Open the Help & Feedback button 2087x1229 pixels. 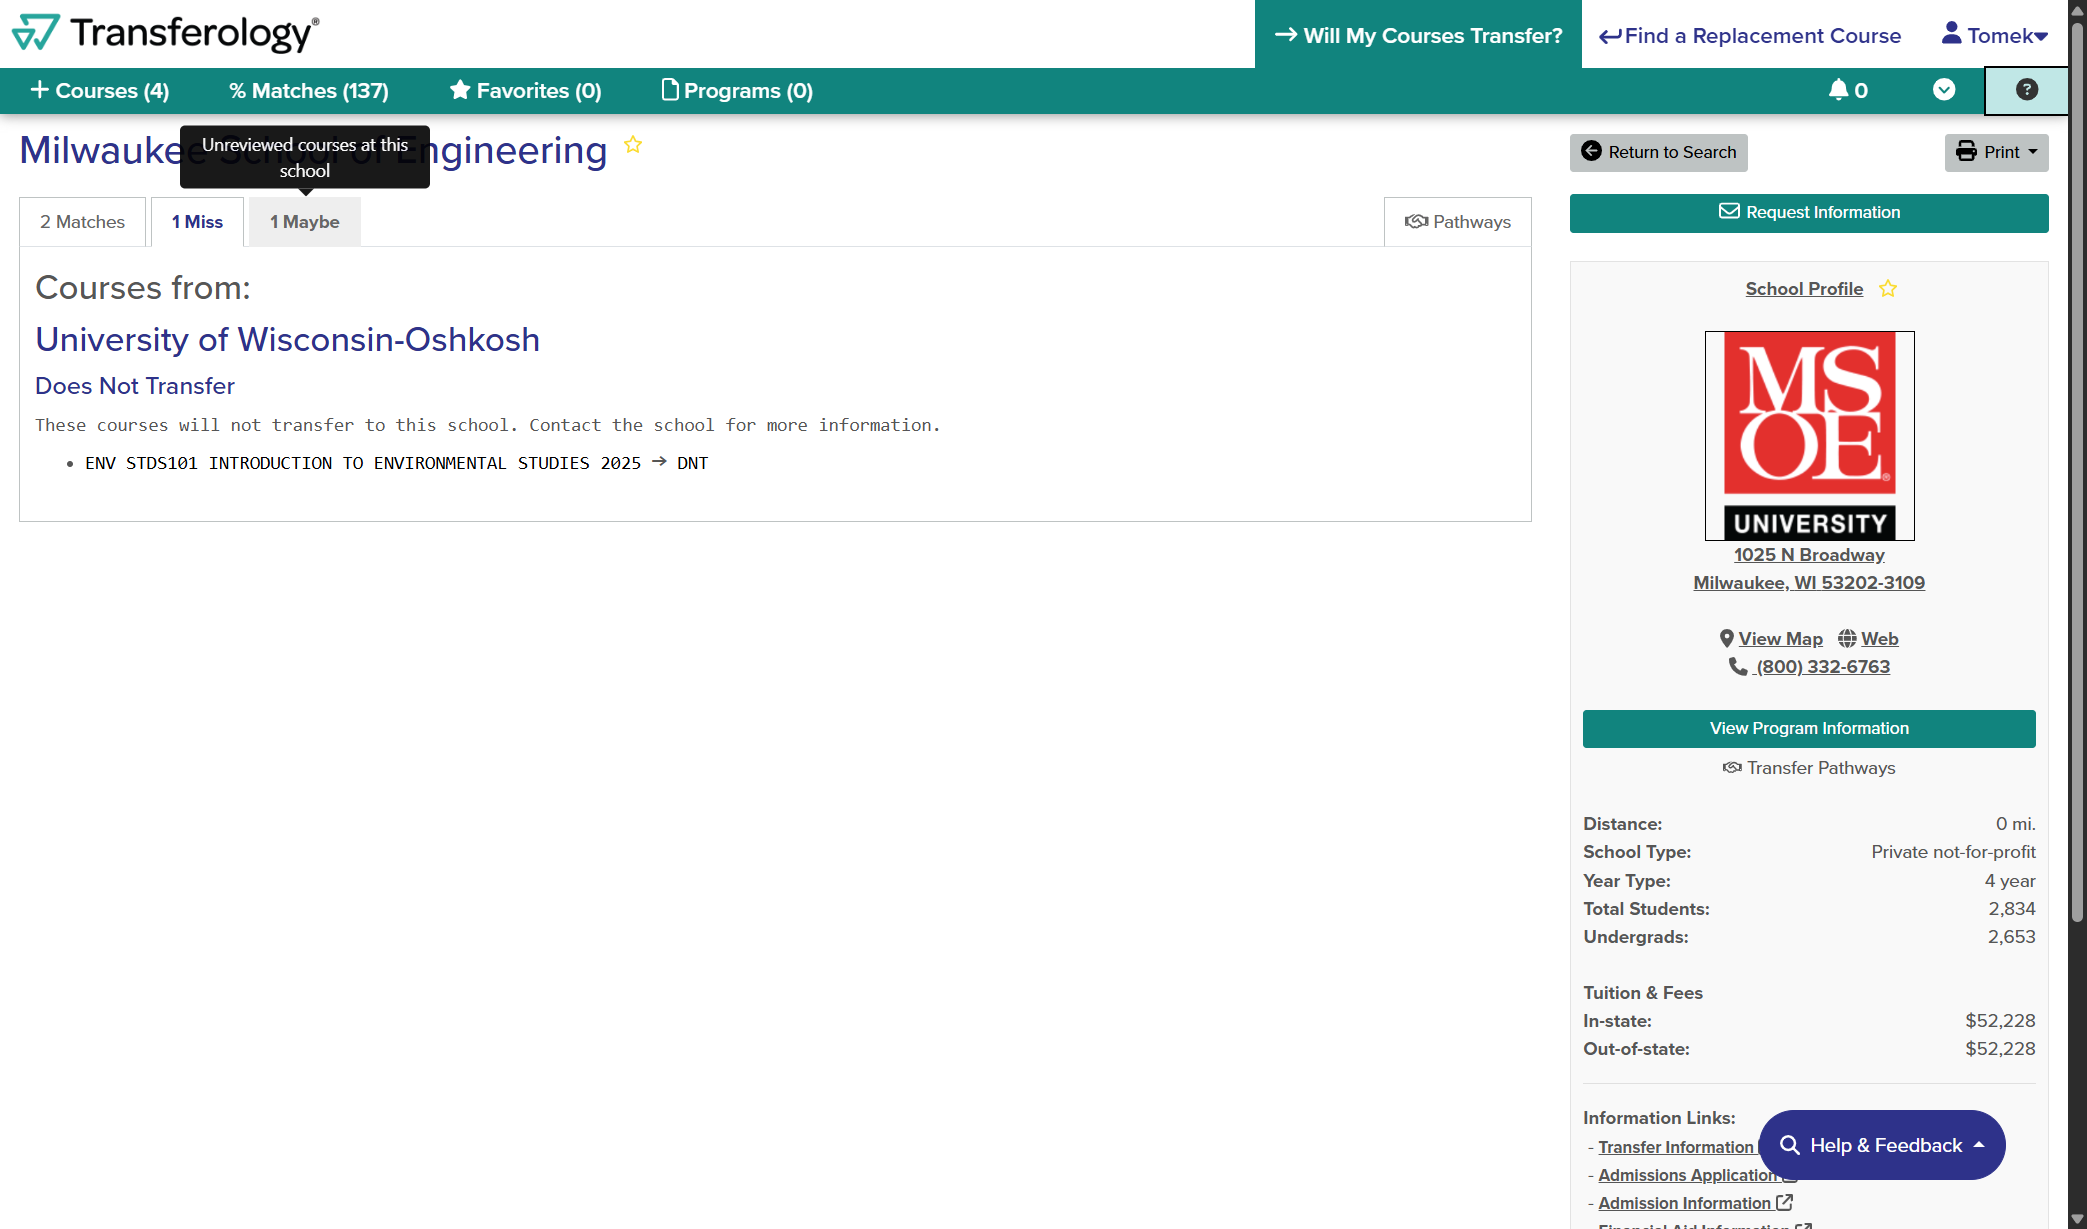click(1881, 1146)
